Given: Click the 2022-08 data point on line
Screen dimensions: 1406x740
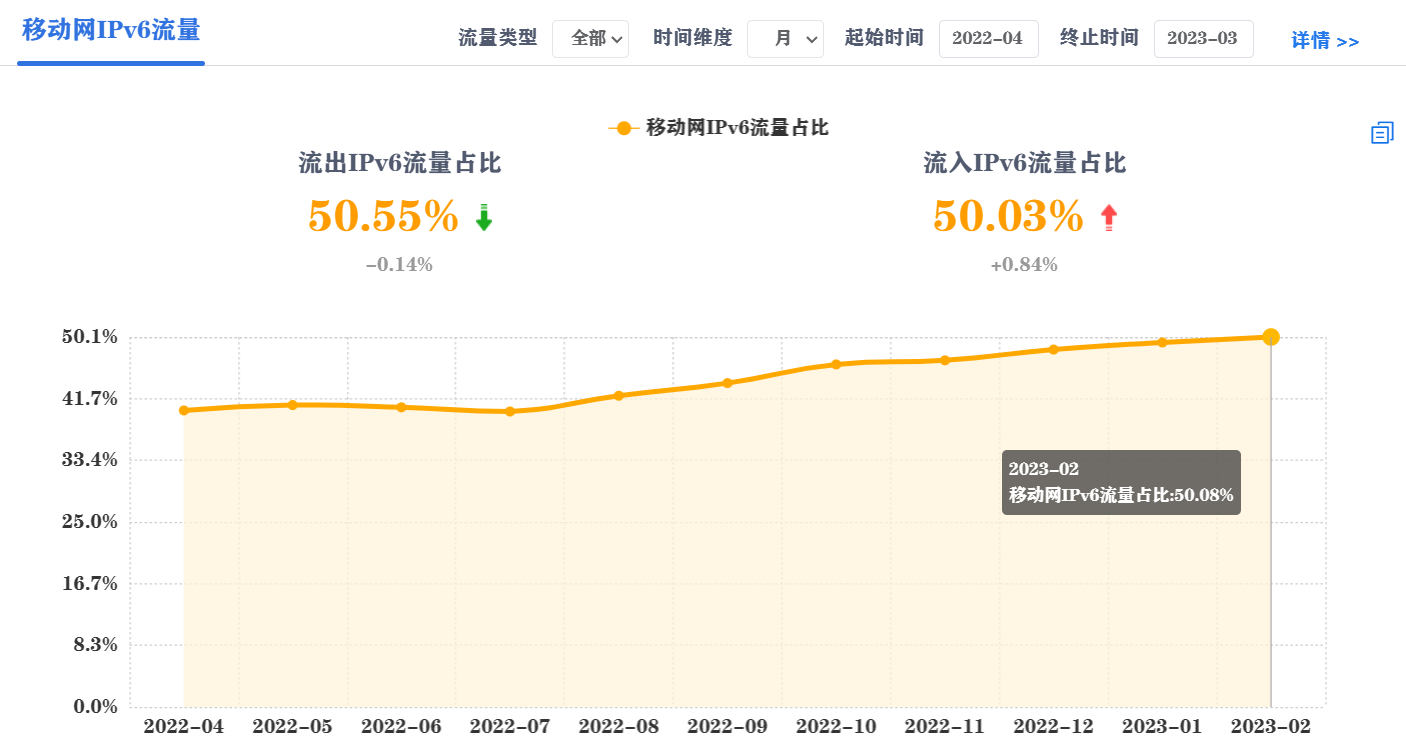Looking at the screenshot, I should 618,396.
